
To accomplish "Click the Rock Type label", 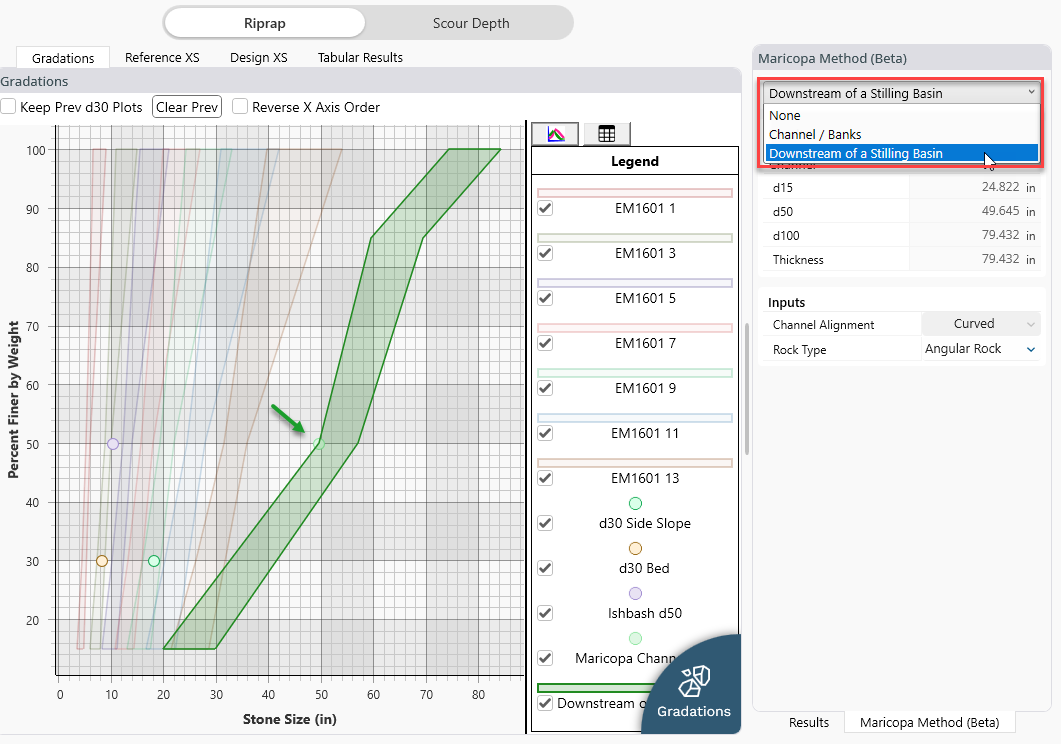I will (799, 350).
